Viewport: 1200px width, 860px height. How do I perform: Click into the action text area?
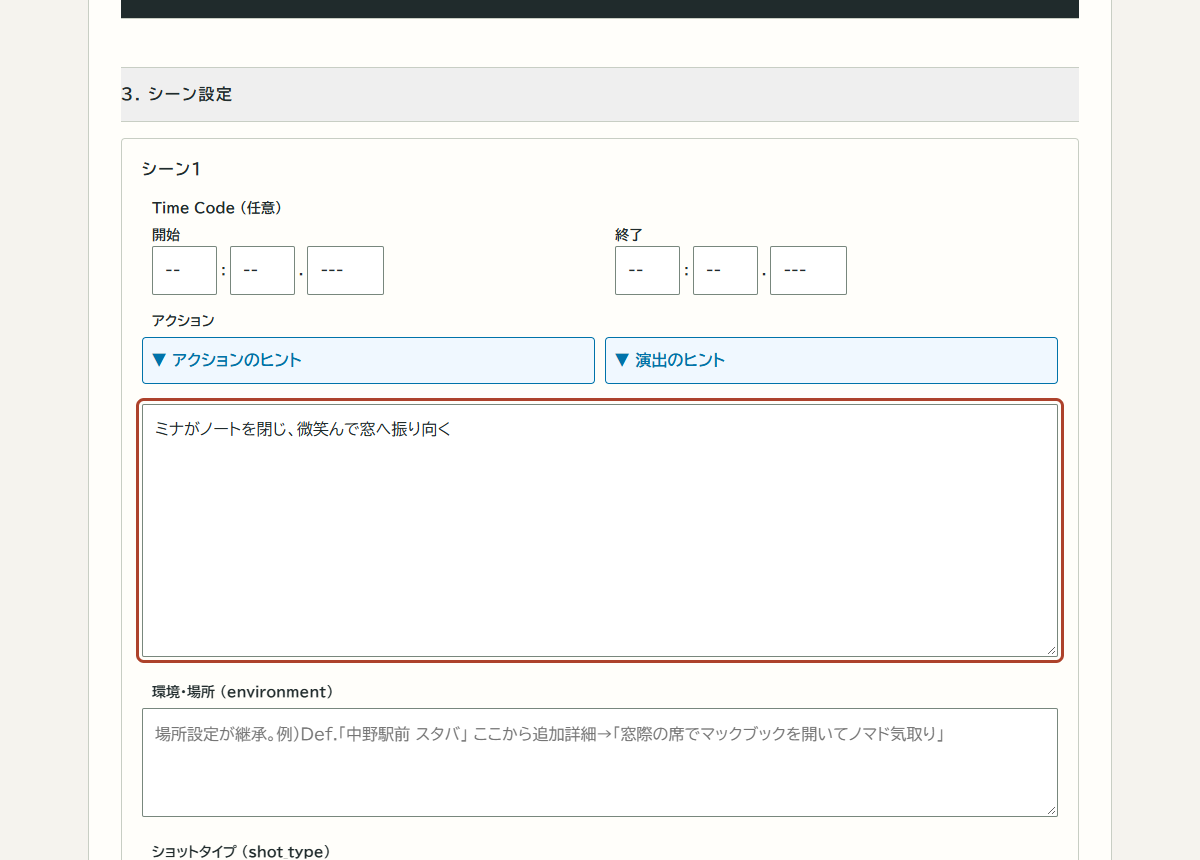(600, 530)
